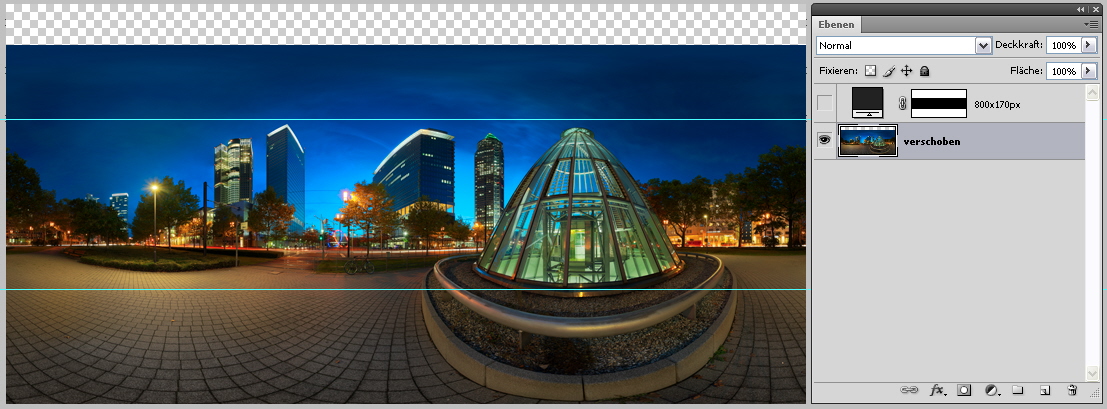Expand the Deckkraft opacity slider arrow
Viewport: 1107px width, 409px height.
(x=1088, y=46)
